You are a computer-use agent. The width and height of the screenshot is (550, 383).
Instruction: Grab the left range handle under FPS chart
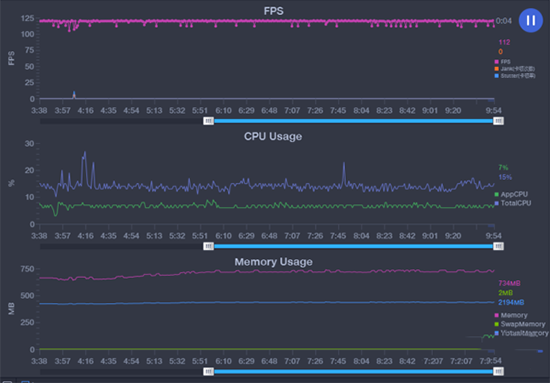click(x=208, y=121)
